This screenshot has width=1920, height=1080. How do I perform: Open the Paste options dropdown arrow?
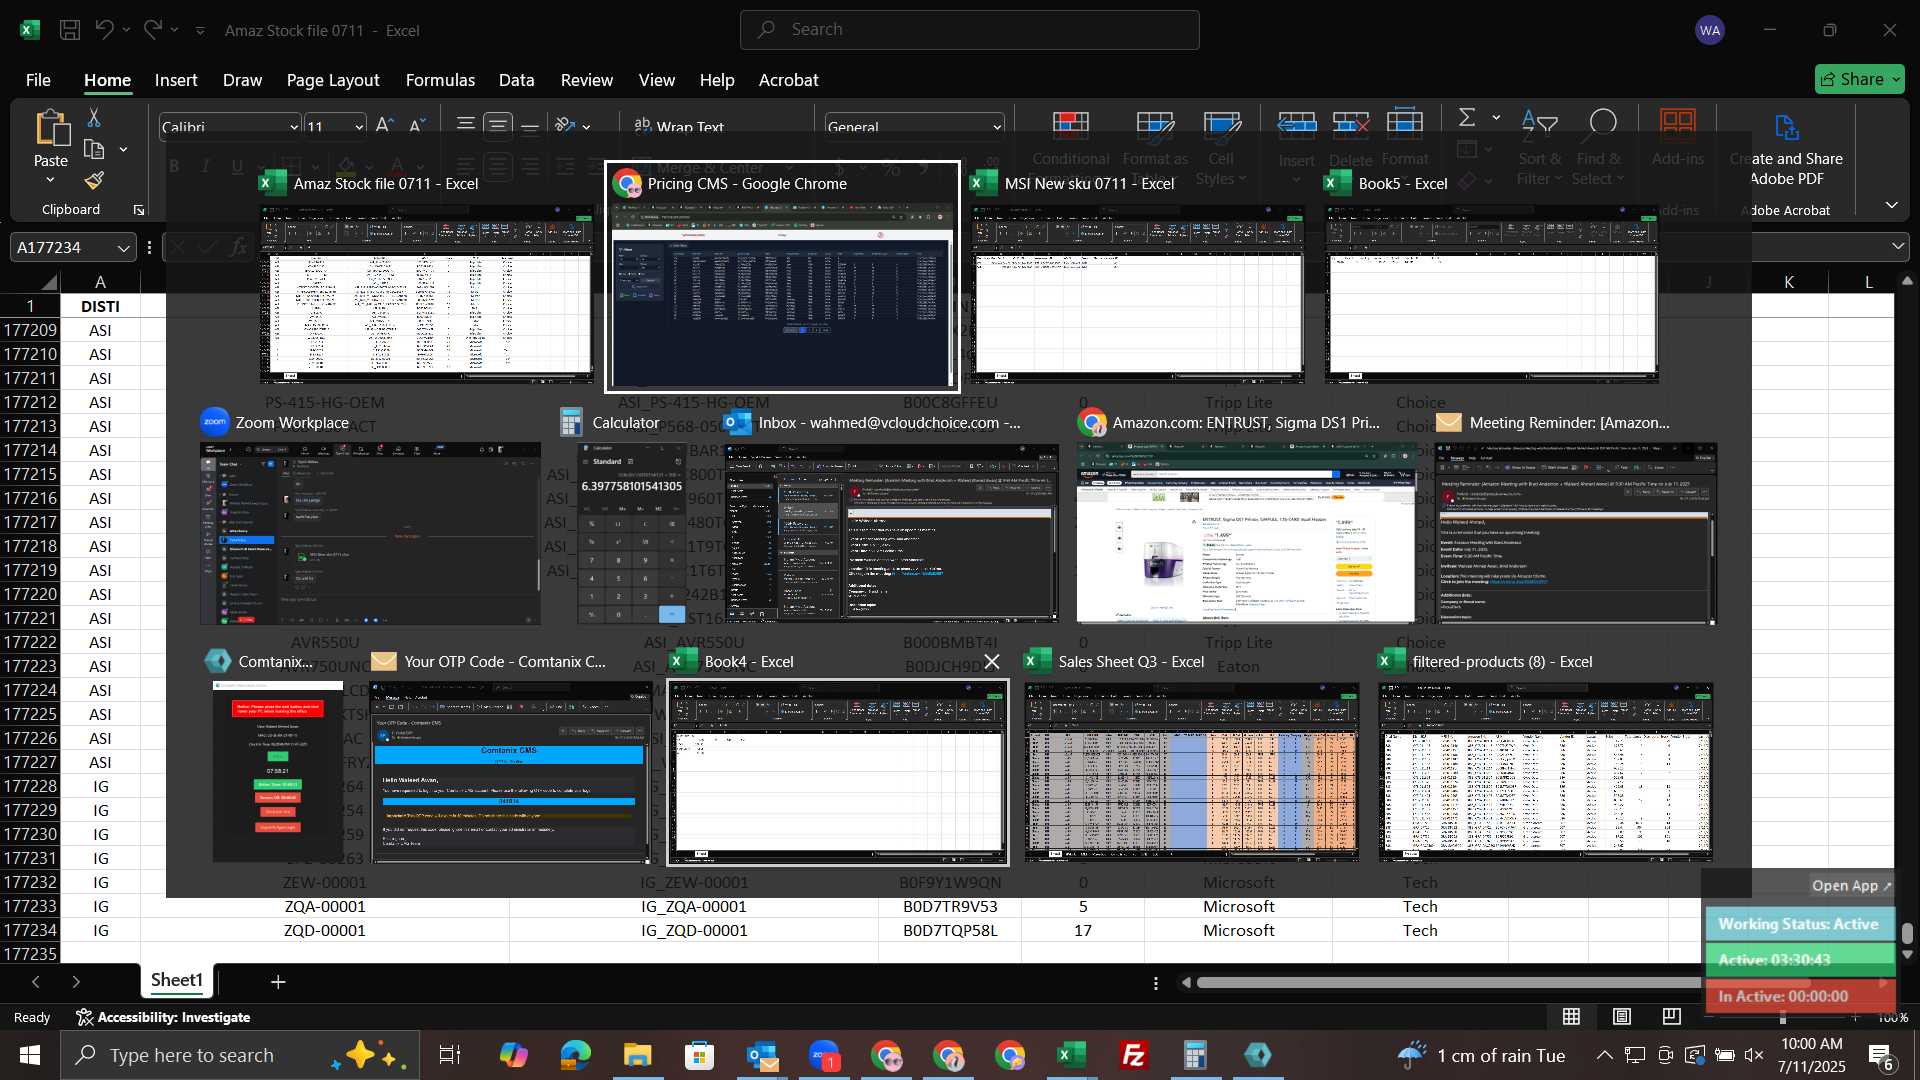click(50, 181)
